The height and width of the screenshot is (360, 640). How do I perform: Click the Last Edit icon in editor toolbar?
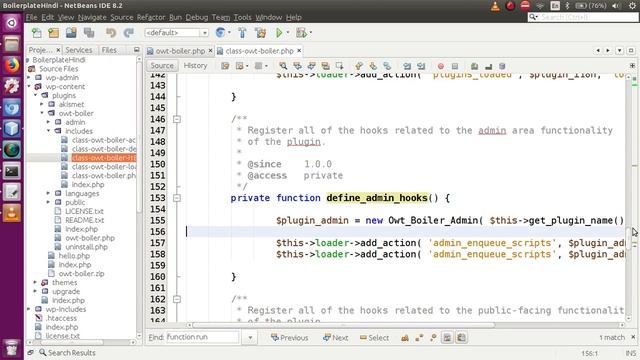(x=225, y=66)
